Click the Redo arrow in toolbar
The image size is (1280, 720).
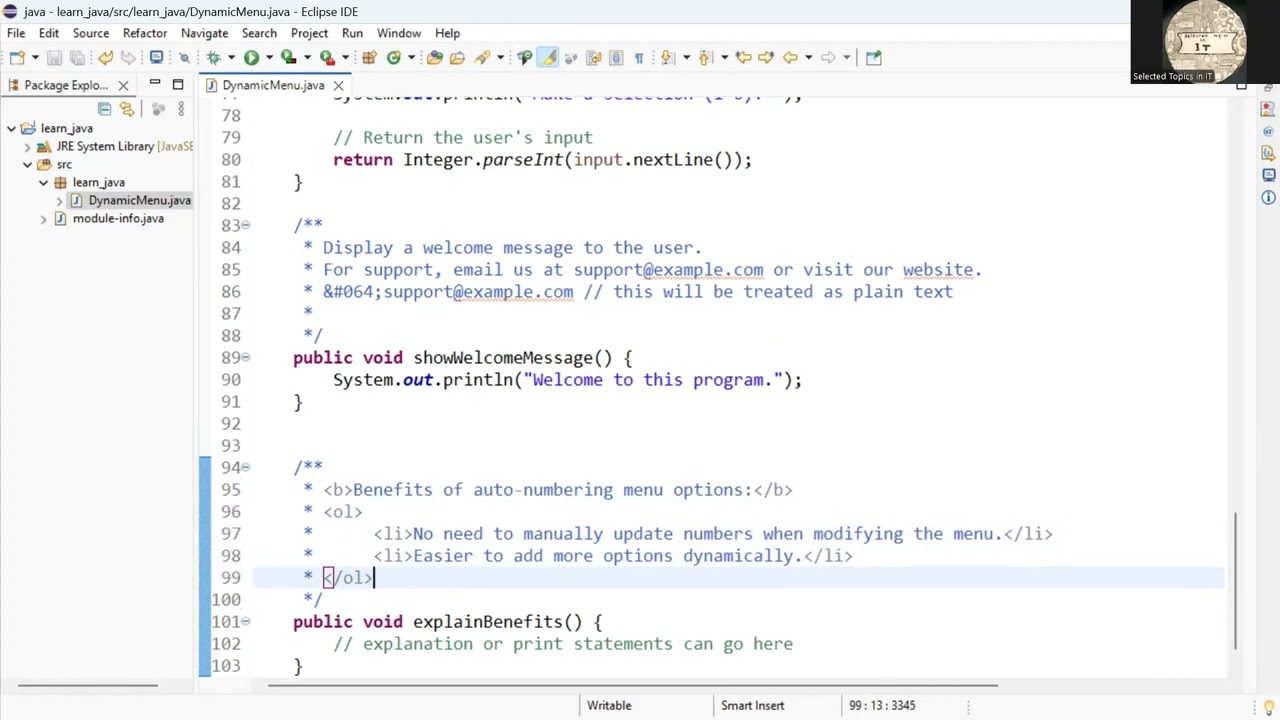point(128,57)
